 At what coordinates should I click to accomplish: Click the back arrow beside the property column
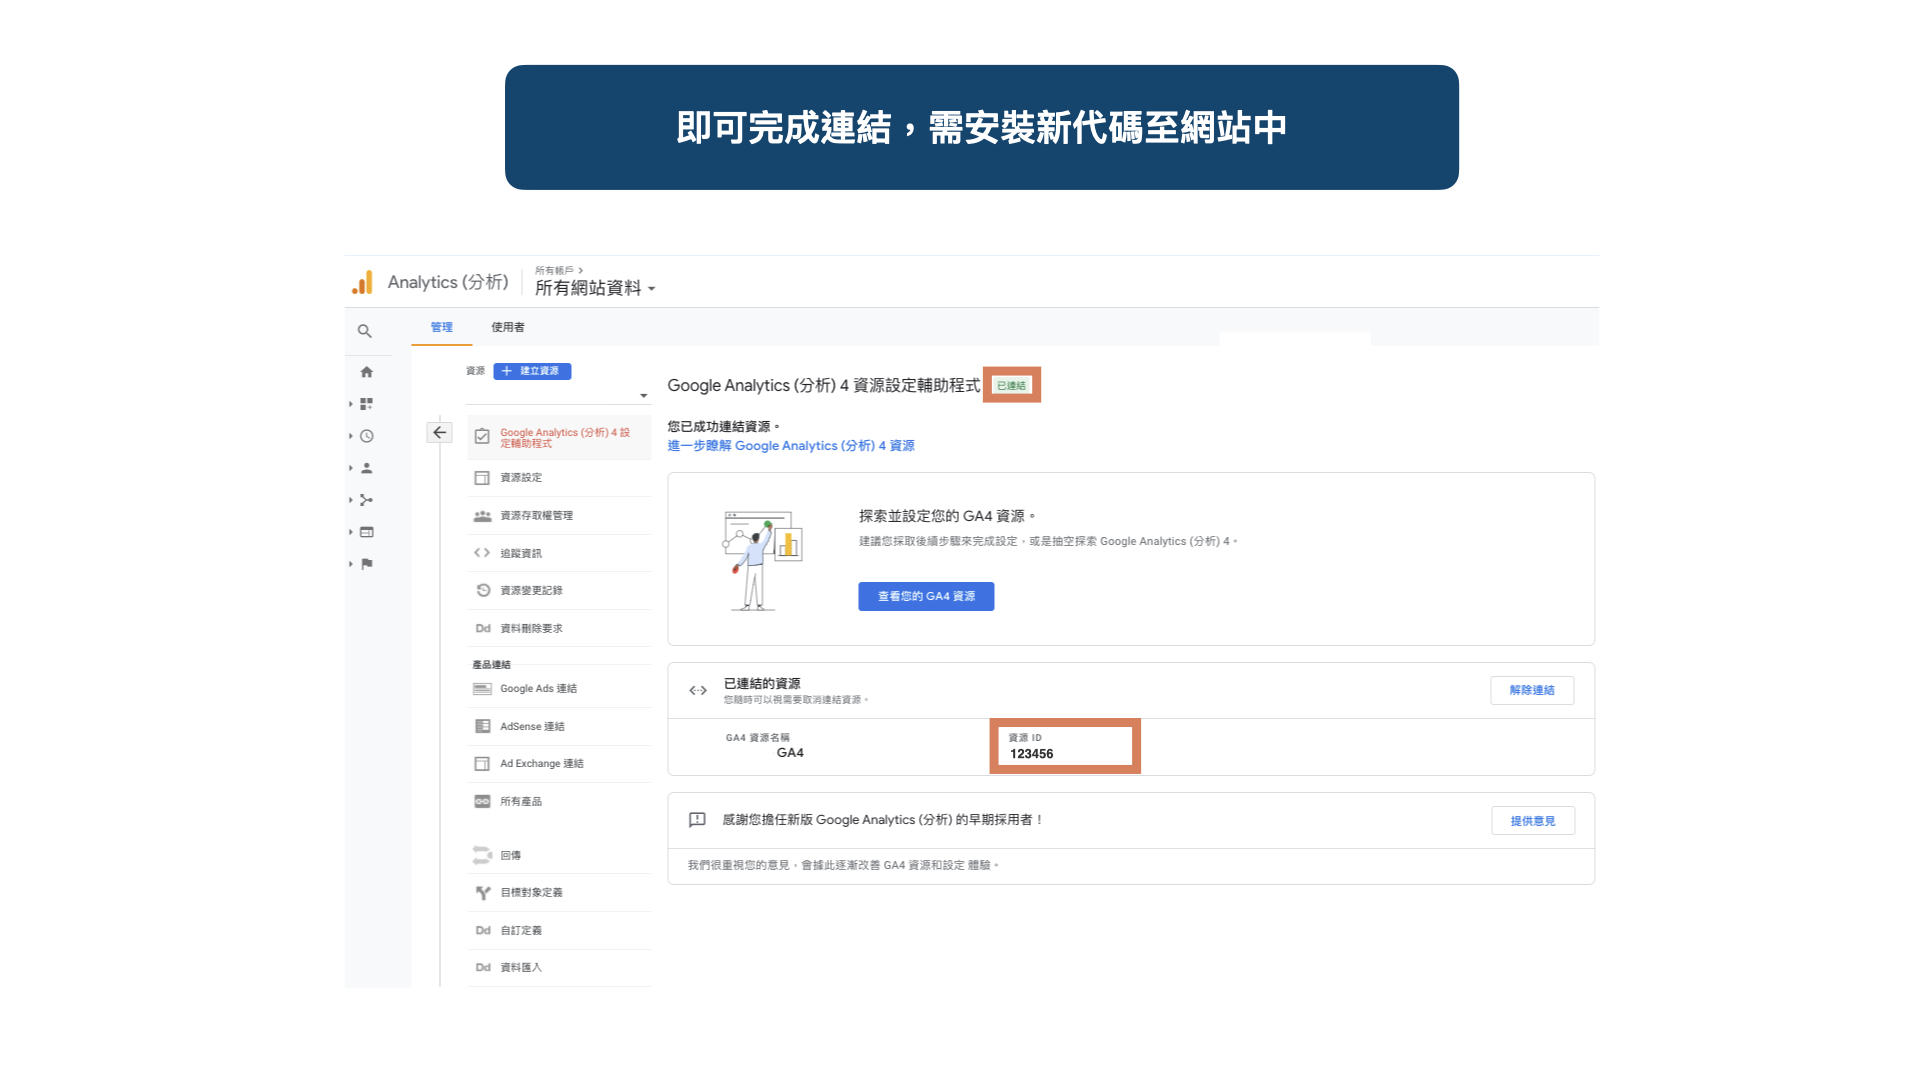click(440, 432)
